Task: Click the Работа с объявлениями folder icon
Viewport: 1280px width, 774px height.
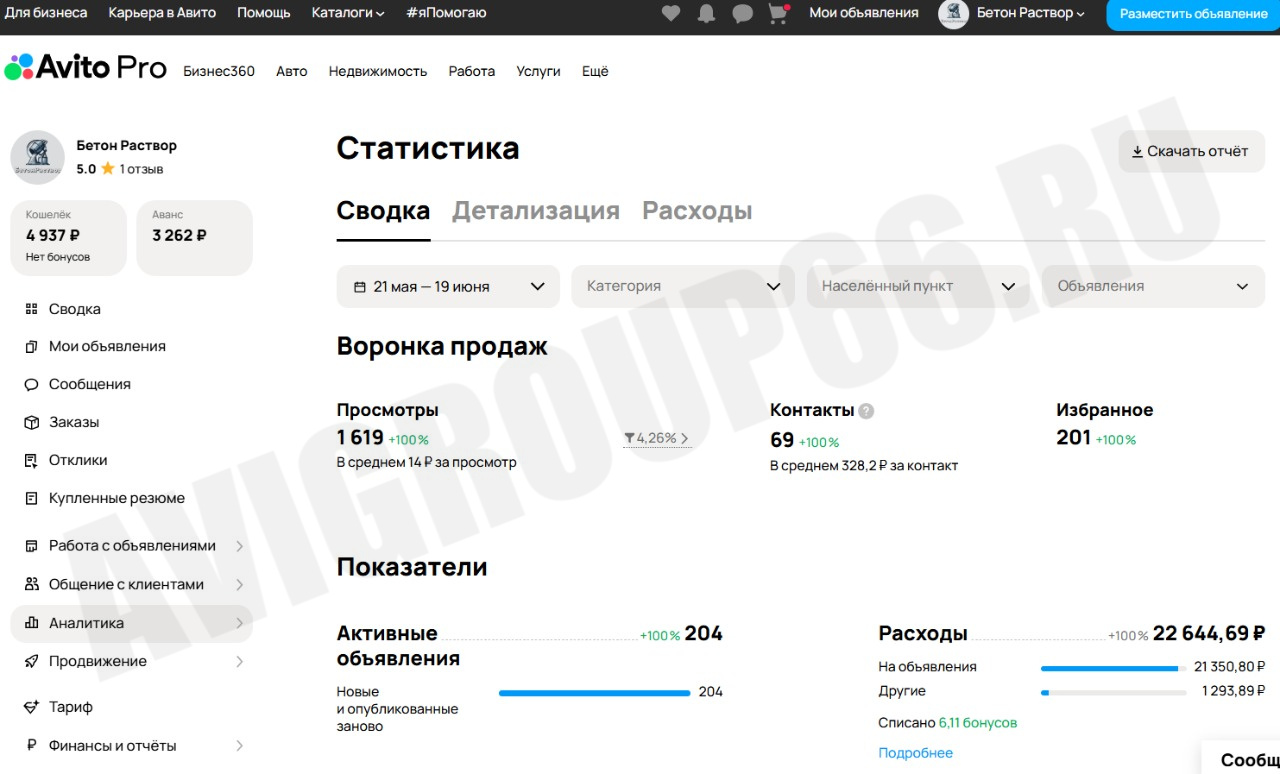Action: 31,546
